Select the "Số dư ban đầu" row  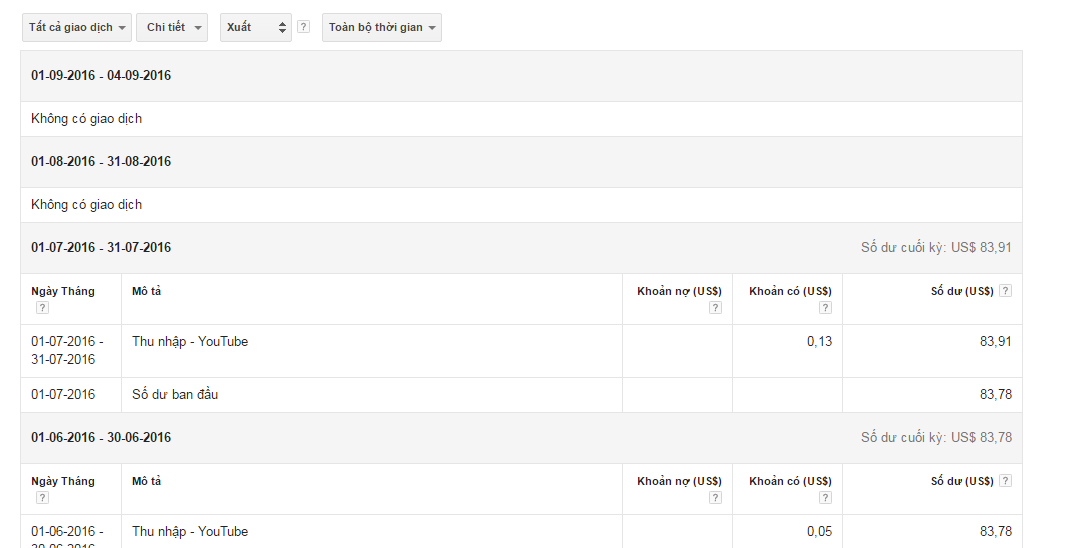[x=175, y=395]
